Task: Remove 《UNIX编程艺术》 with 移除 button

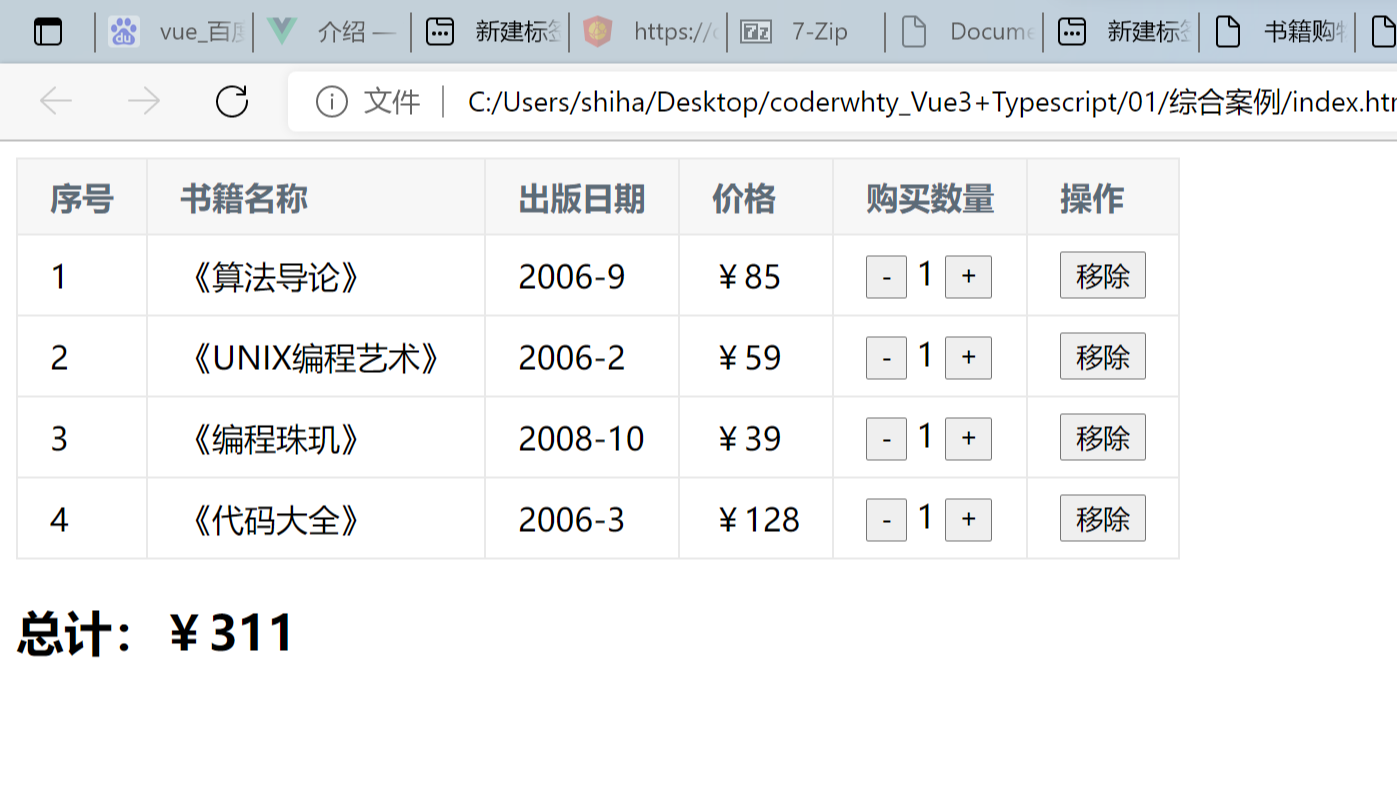Action: point(1103,356)
